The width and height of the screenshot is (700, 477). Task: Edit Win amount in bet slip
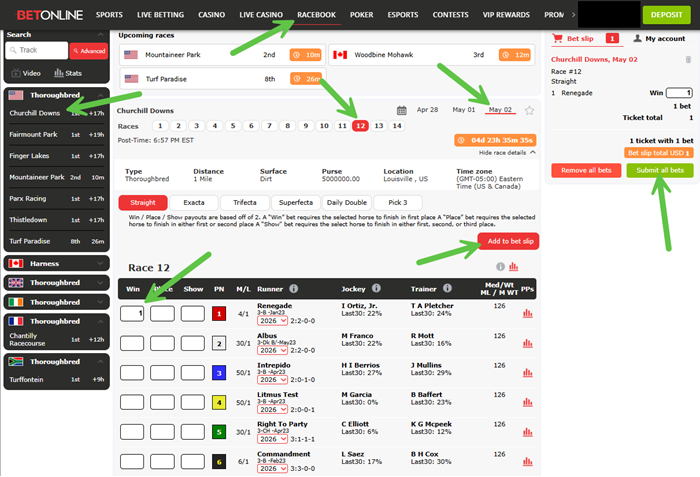[679, 93]
